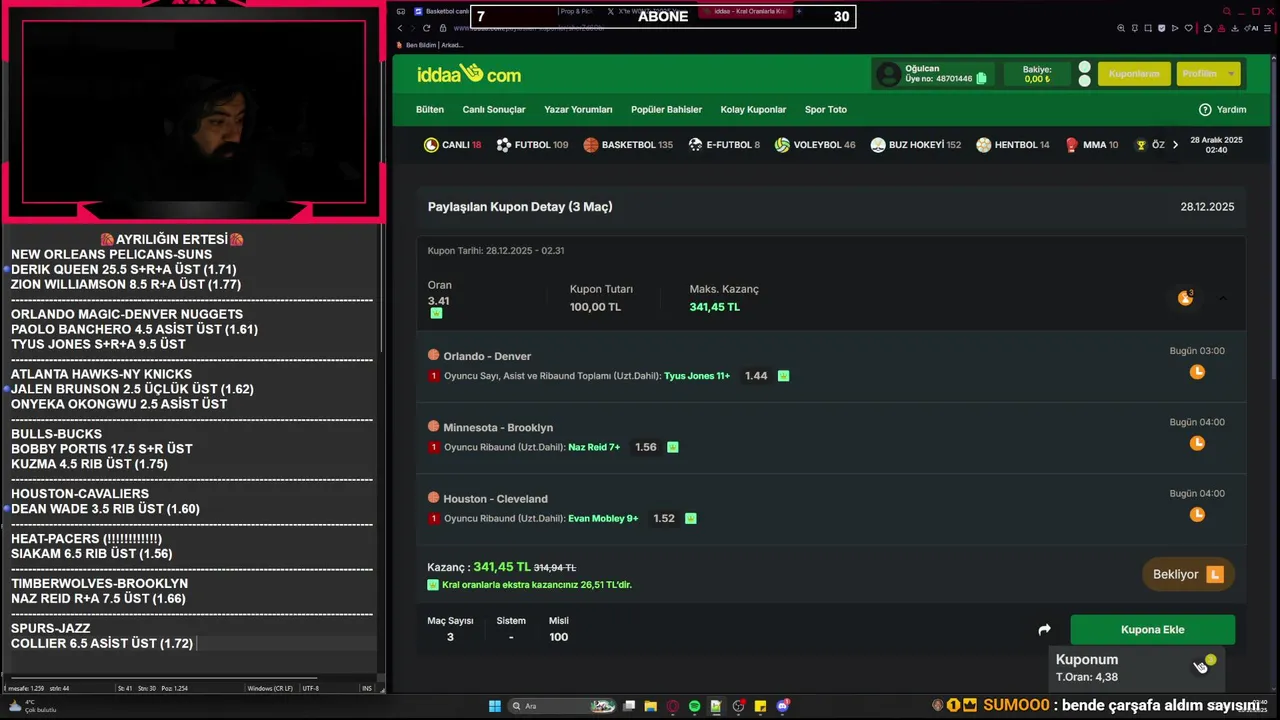The height and width of the screenshot is (720, 1280).
Task: Click the green crown icon next to 1.56 odds
Action: 672,447
